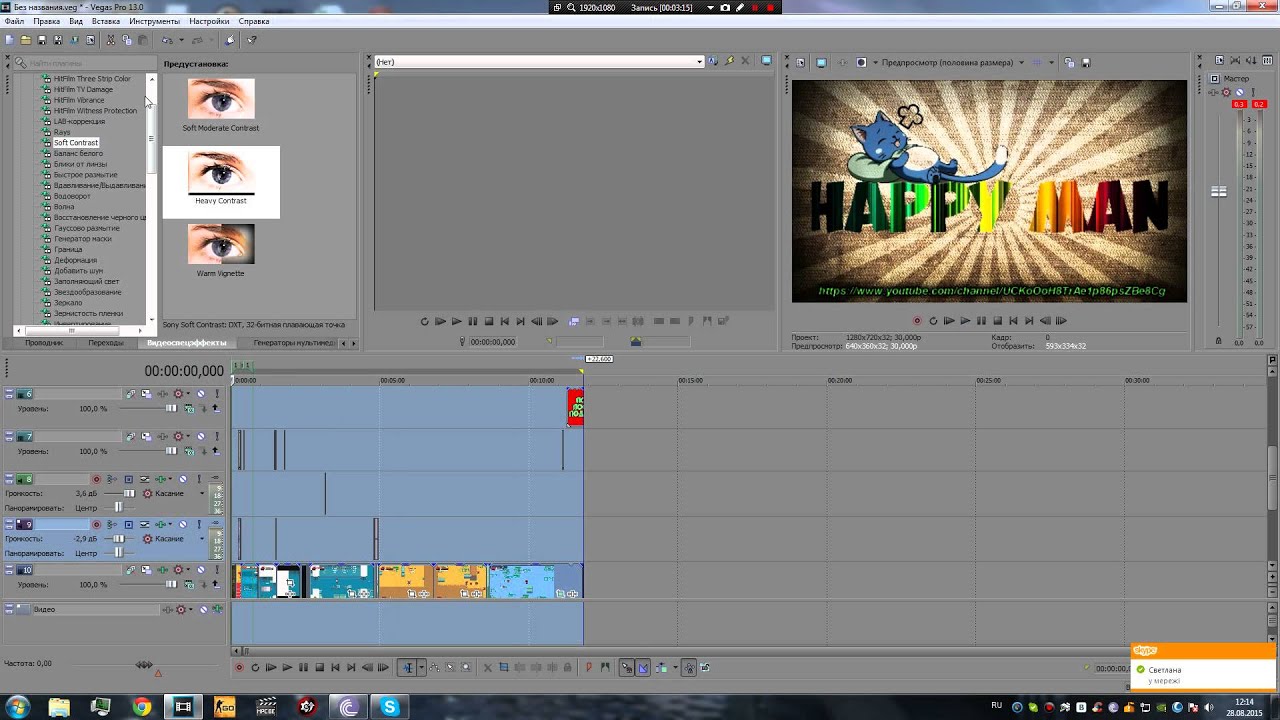Viewport: 1280px width, 720px height.
Task: Select the Envelope Edit tool
Action: pos(434,667)
